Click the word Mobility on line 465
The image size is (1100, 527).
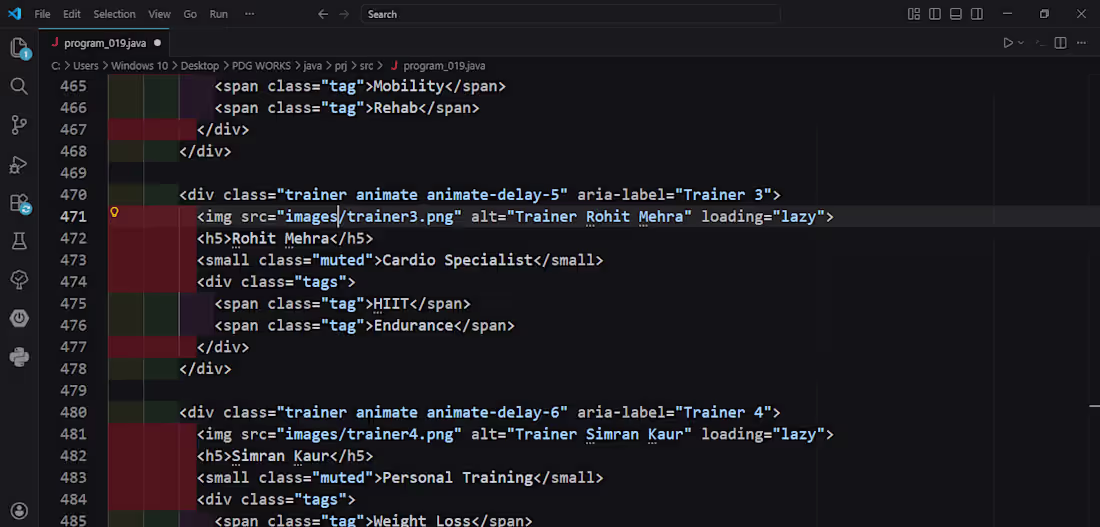click(x=409, y=86)
